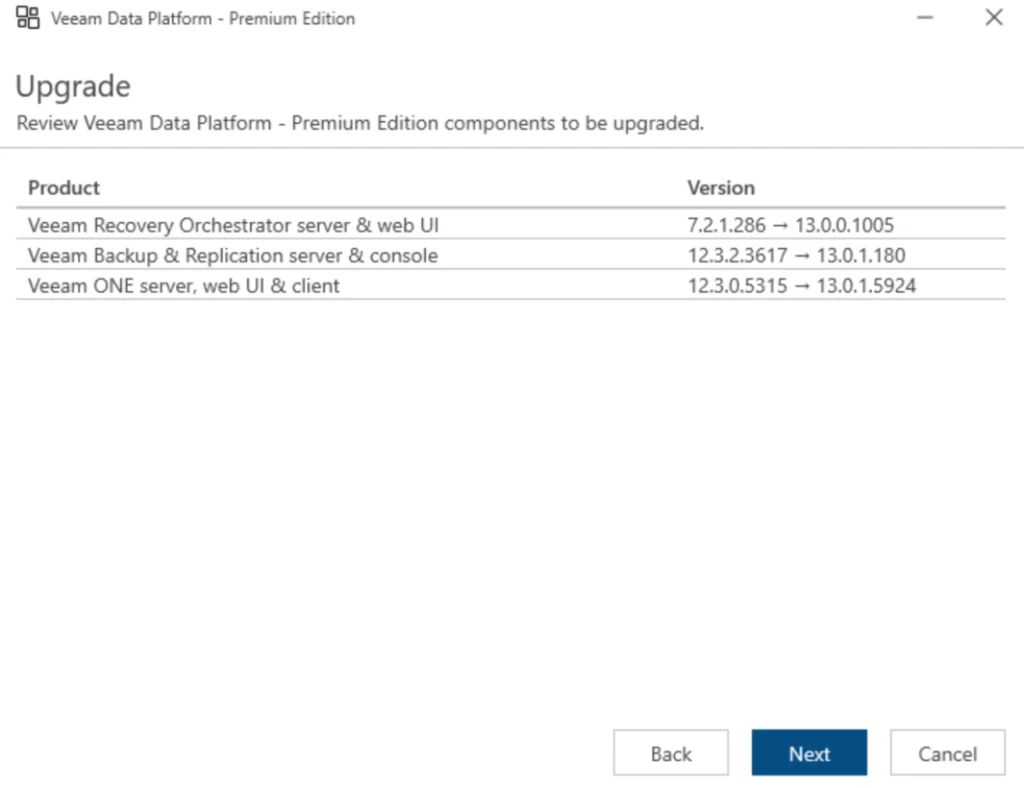Go back with the Back button
This screenshot has width=1024, height=788.
click(x=671, y=754)
